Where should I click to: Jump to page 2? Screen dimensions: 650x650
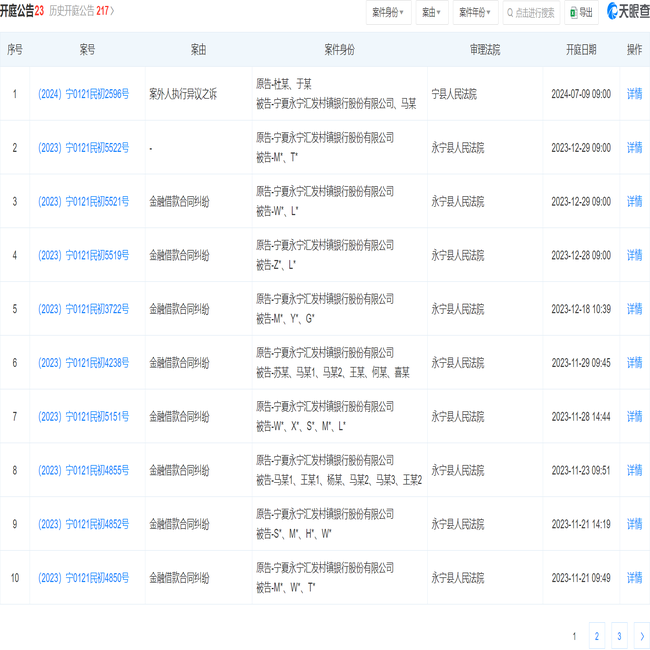[597, 636]
